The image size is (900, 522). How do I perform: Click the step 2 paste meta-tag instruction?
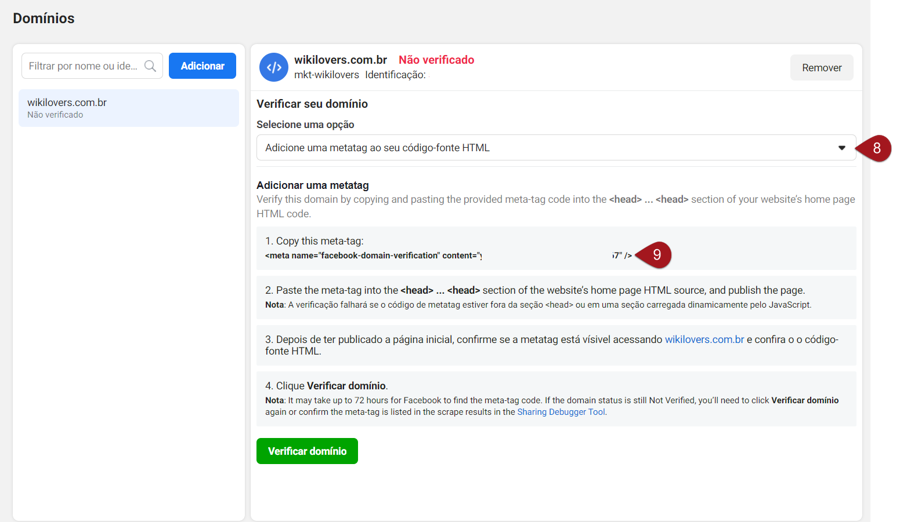click(535, 290)
